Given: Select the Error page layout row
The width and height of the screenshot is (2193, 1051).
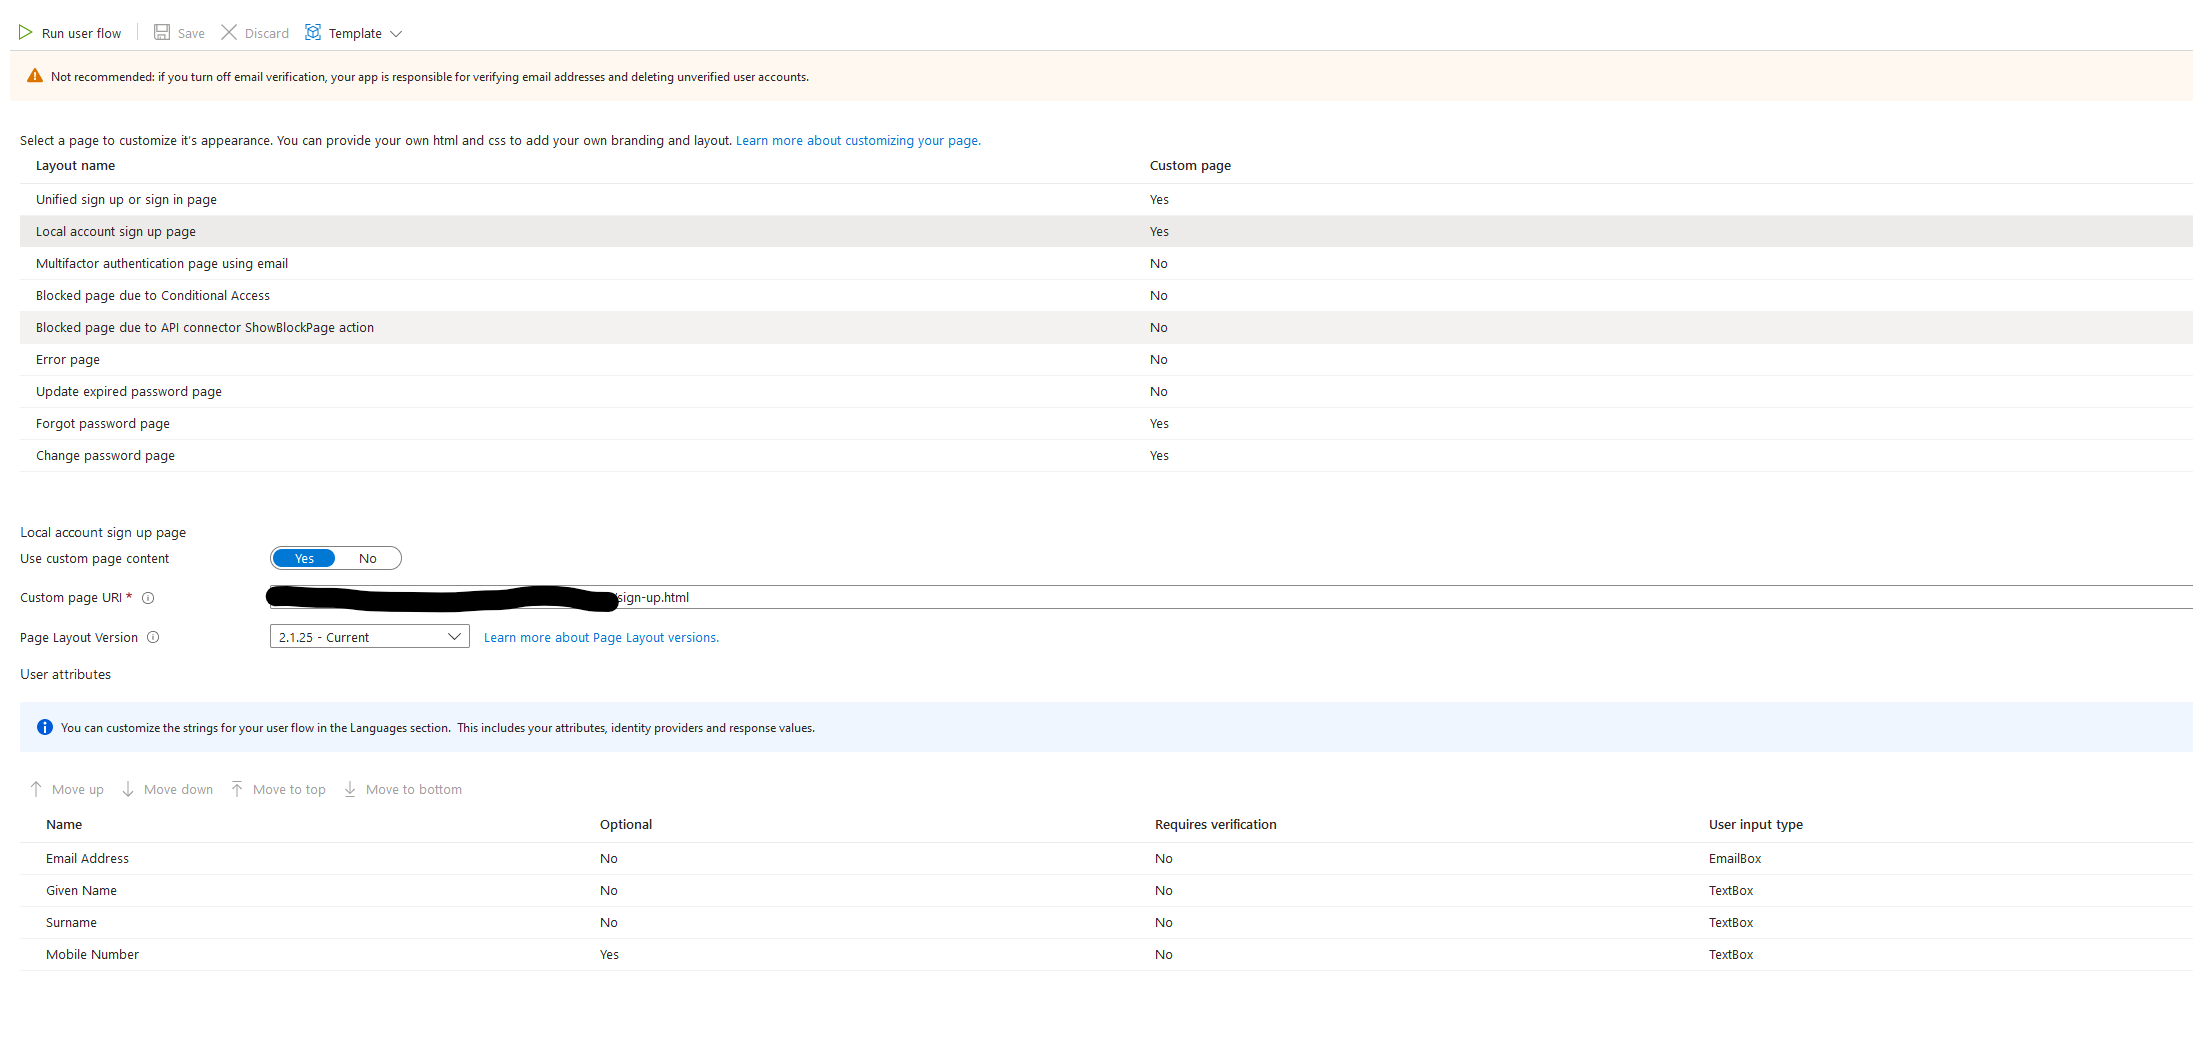Looking at the screenshot, I should click(67, 359).
